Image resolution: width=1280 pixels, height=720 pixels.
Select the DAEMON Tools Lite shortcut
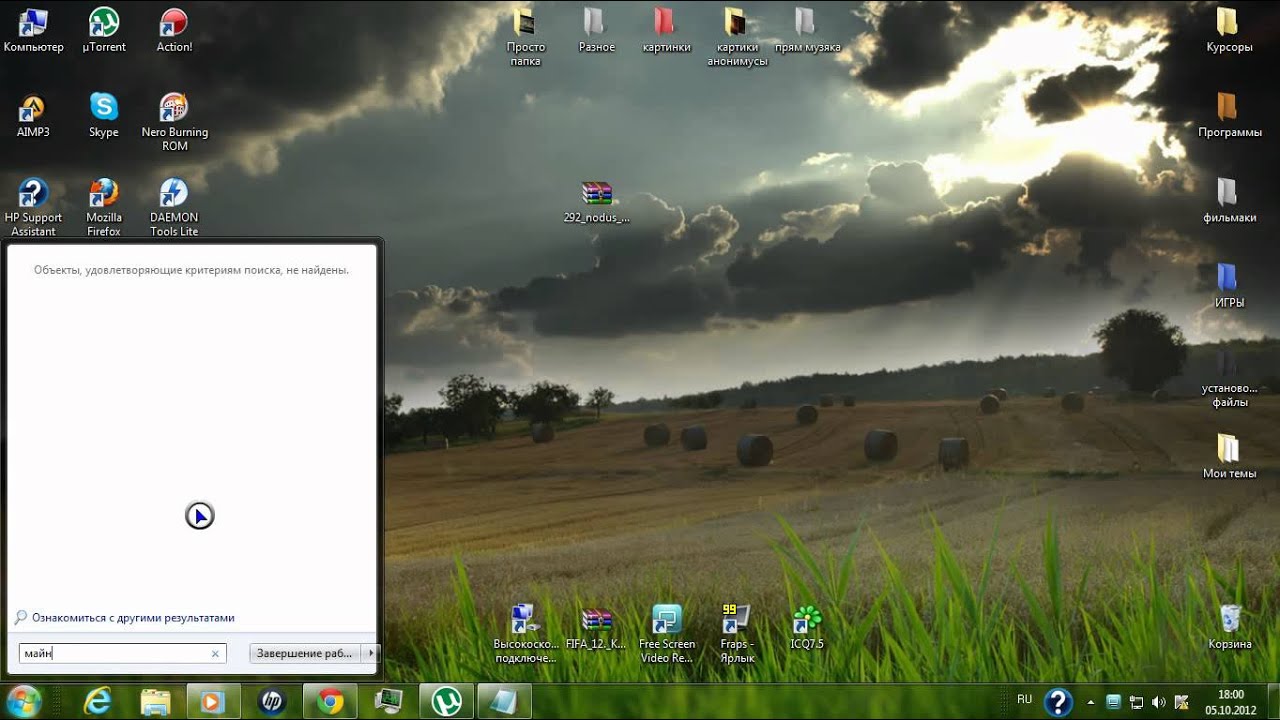(x=174, y=192)
